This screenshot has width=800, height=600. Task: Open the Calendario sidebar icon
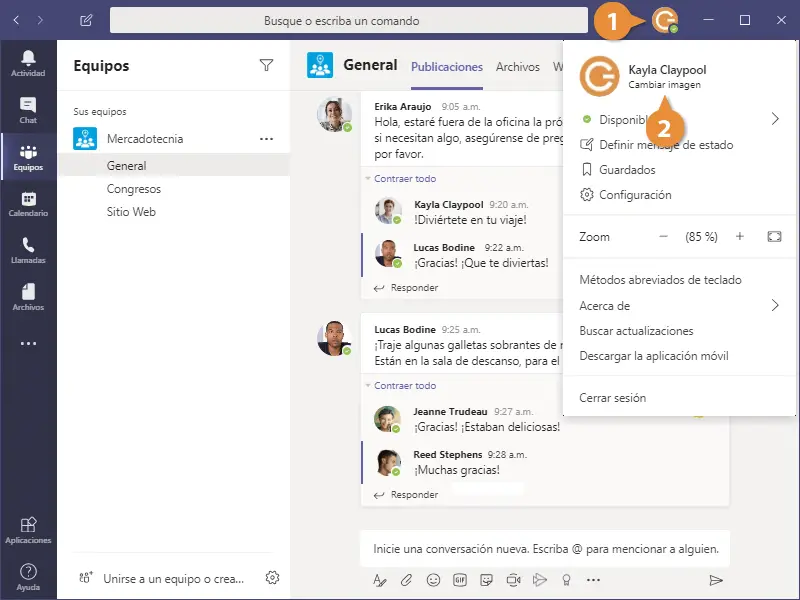pyautogui.click(x=28, y=204)
